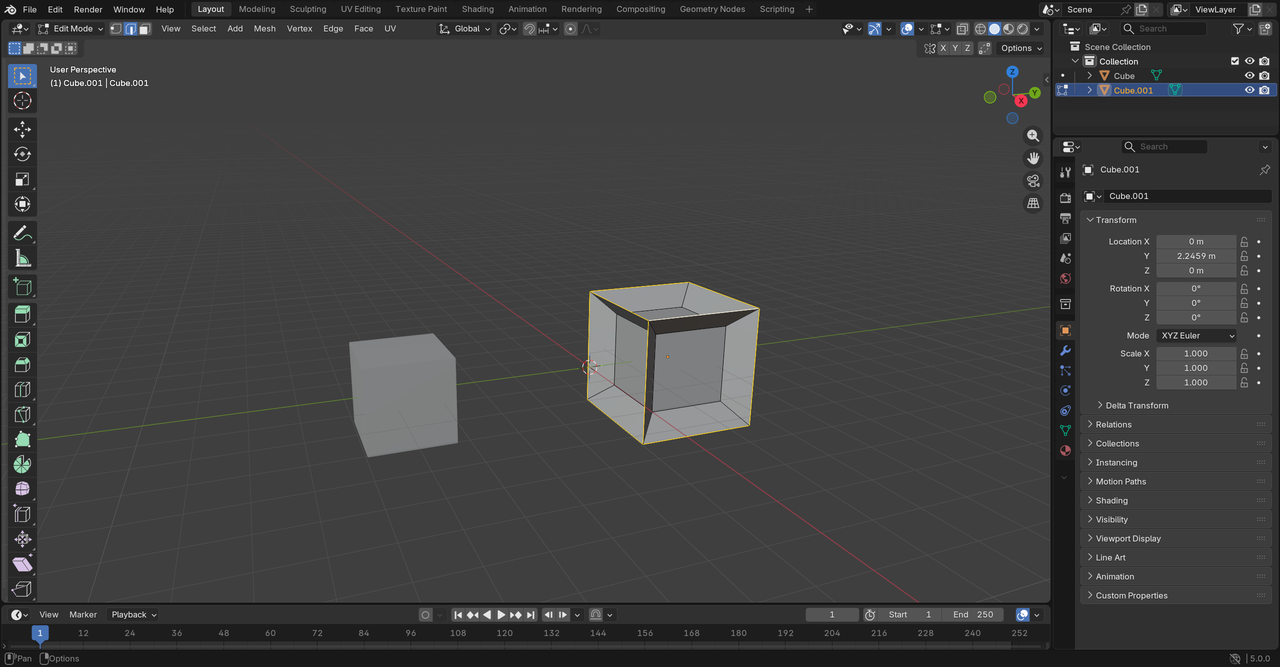Switch to the UV Editing workspace tab
The height and width of the screenshot is (667, 1280).
(x=361, y=9)
